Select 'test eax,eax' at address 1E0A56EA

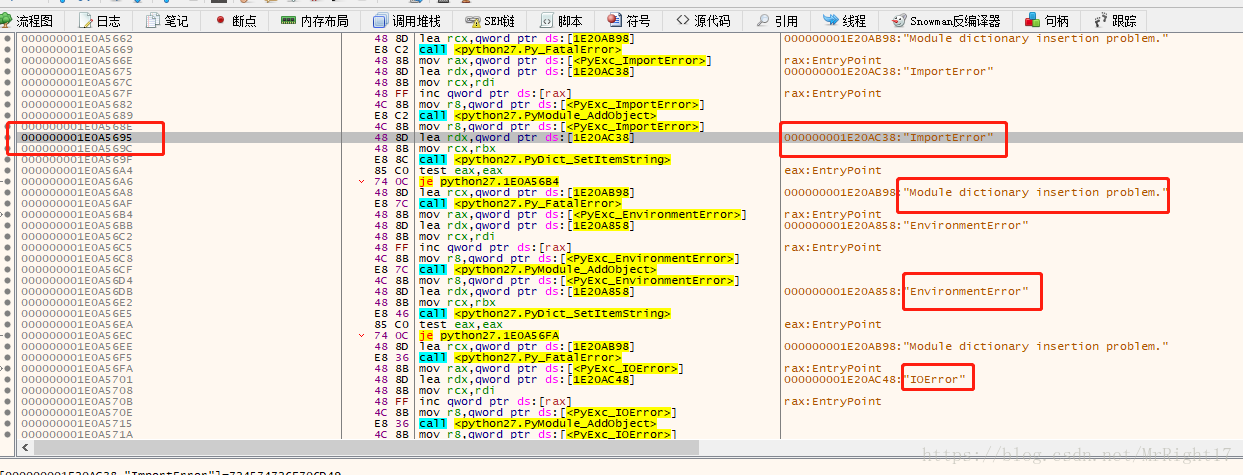460,324
